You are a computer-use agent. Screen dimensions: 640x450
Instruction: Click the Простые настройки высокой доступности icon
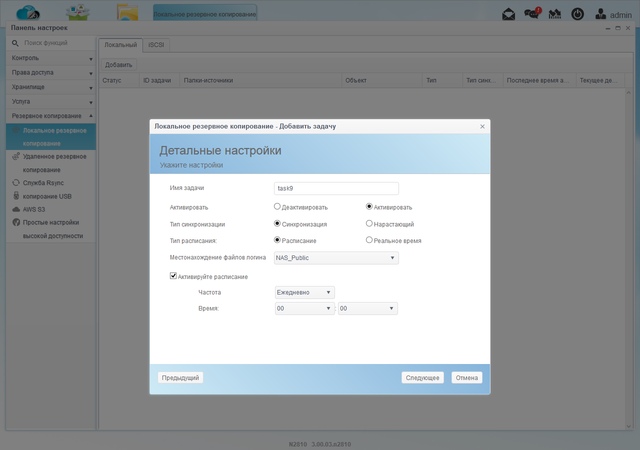(x=16, y=222)
